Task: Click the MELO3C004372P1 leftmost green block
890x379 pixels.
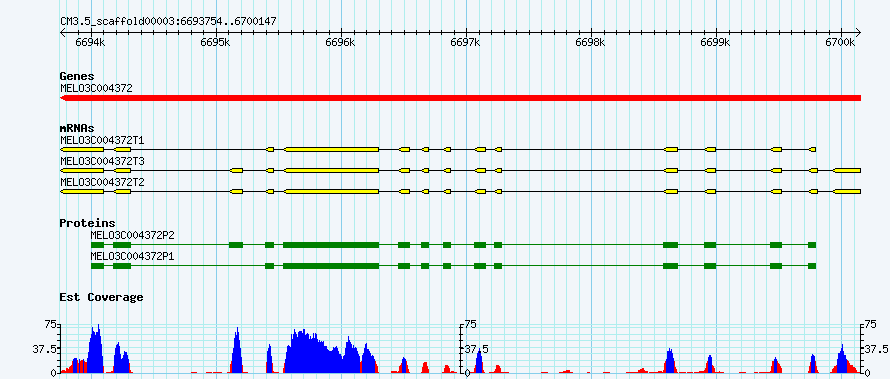Action: coord(98,266)
